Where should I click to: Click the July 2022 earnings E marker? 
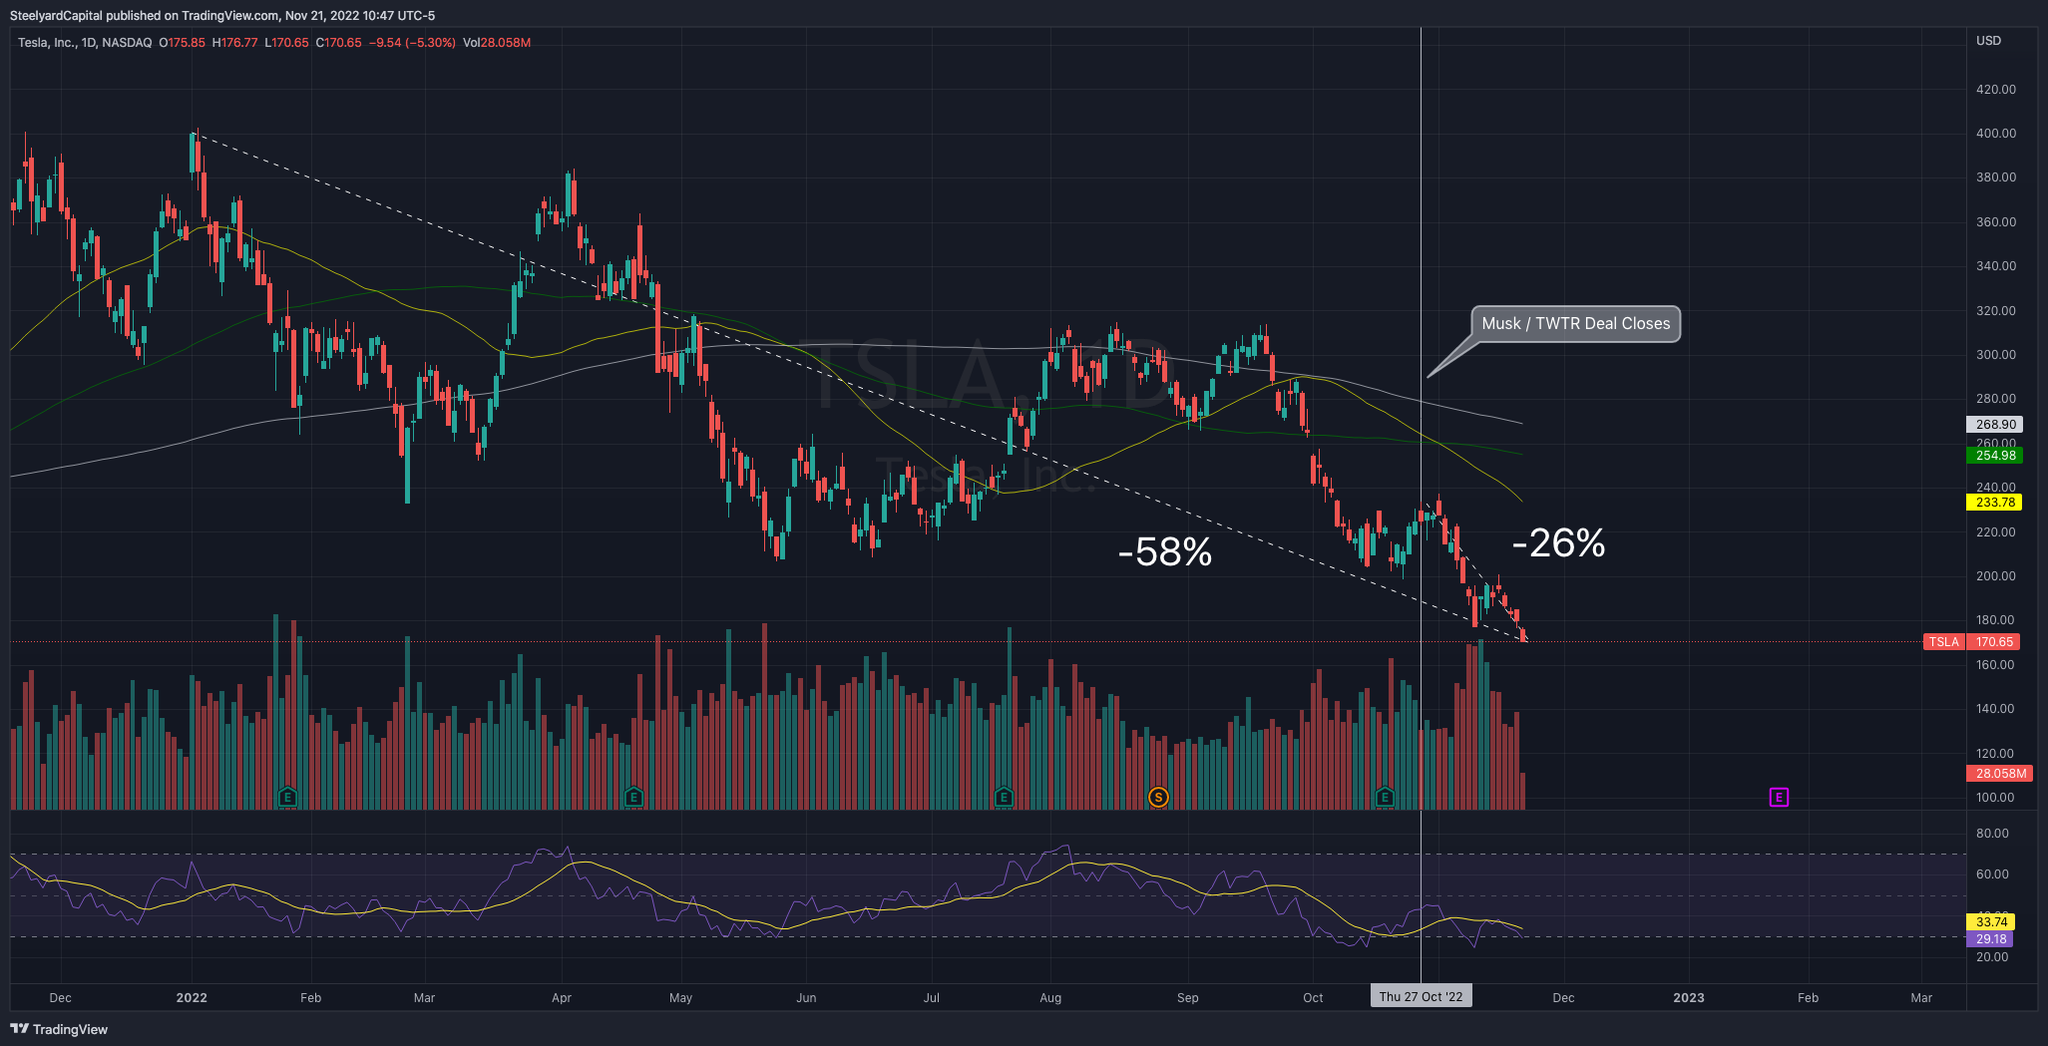(x=1004, y=797)
